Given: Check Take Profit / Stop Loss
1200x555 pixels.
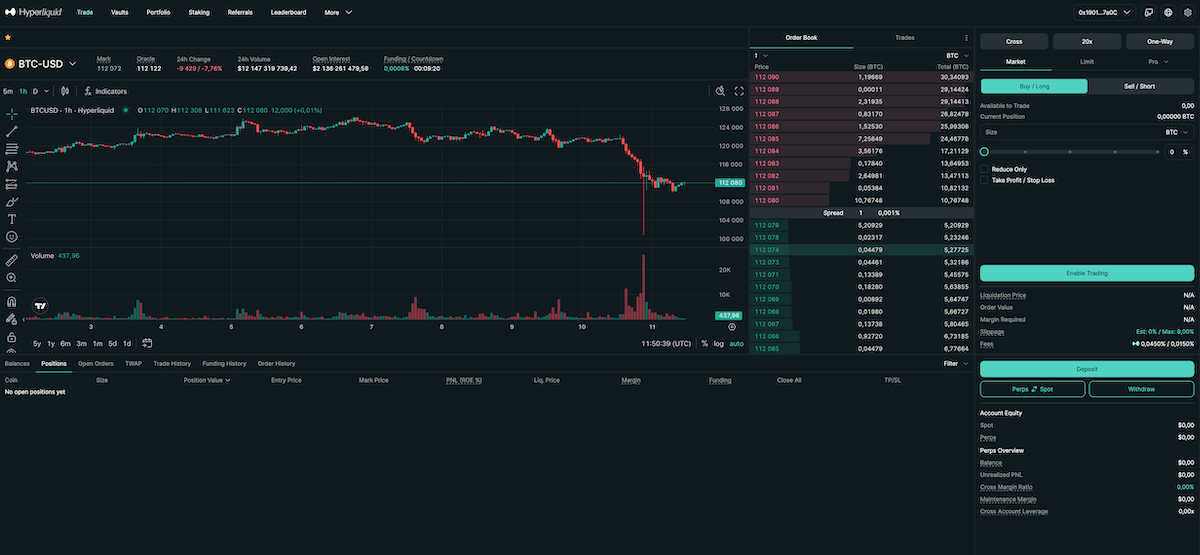Looking at the screenshot, I should click(x=985, y=180).
